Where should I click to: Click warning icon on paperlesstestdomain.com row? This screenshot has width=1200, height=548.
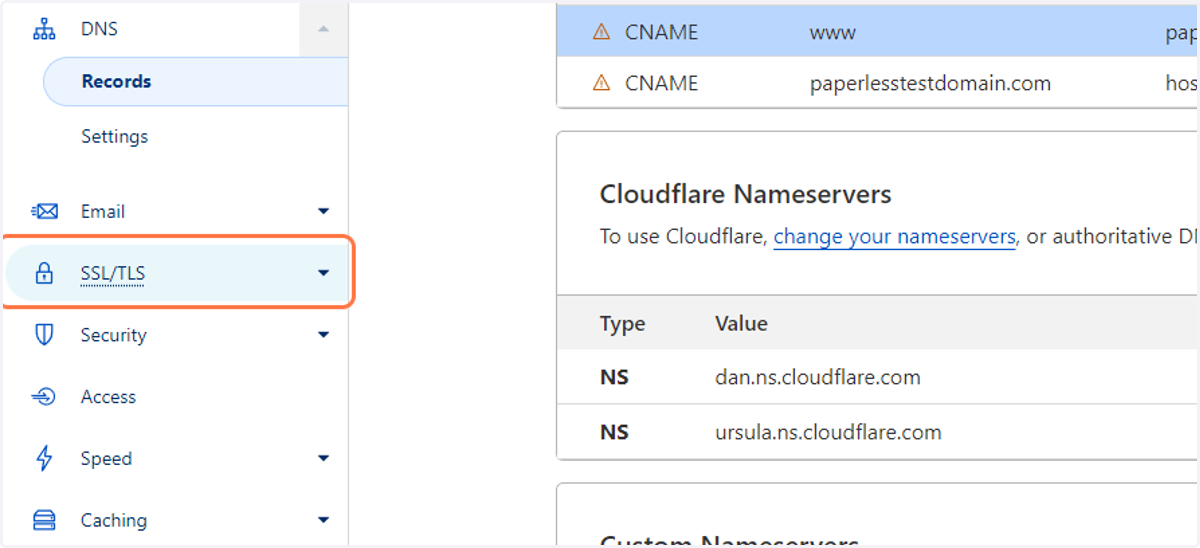601,83
